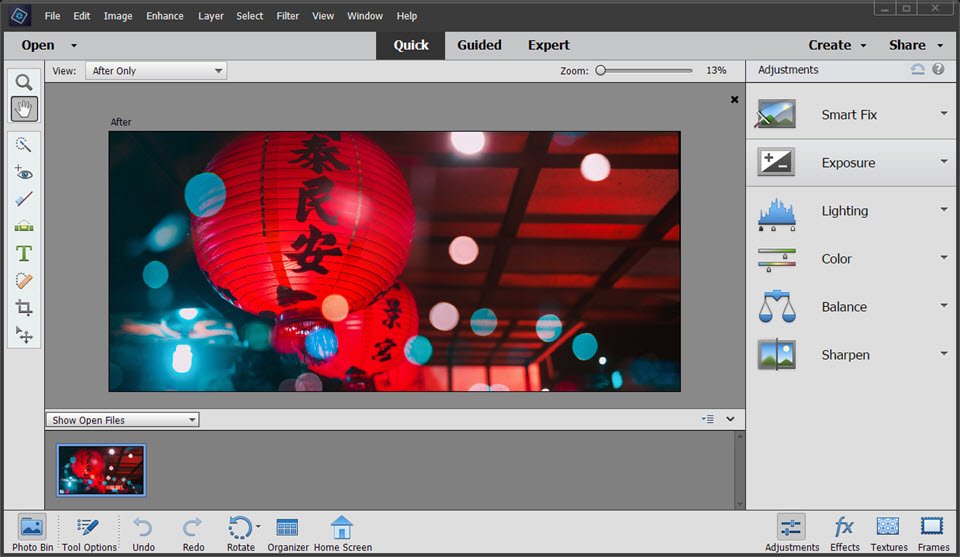Select the Text tool

tap(23, 253)
